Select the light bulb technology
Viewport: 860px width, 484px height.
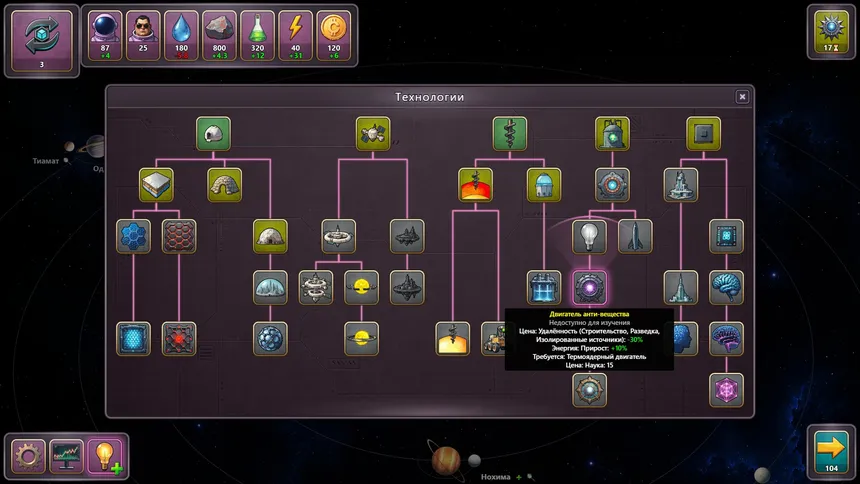pos(589,236)
